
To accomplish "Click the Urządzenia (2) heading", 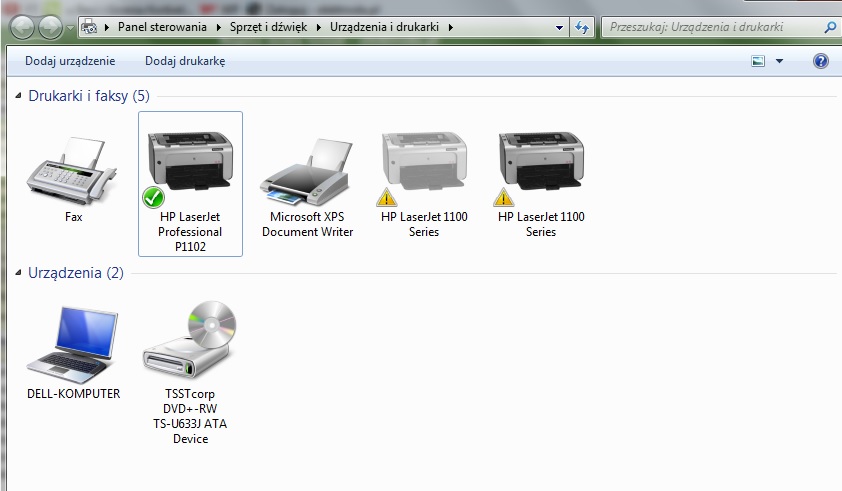I will tap(76, 273).
